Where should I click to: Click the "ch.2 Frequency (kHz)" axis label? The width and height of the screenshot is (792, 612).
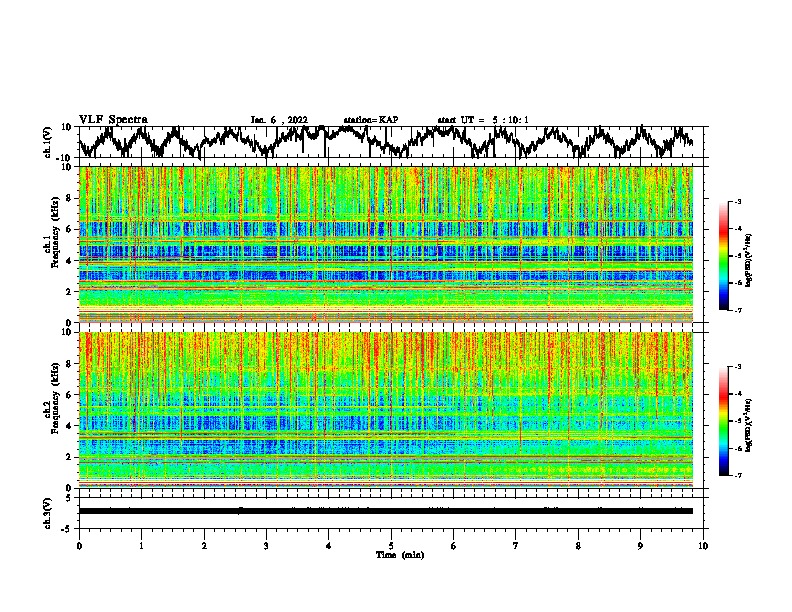[52, 397]
